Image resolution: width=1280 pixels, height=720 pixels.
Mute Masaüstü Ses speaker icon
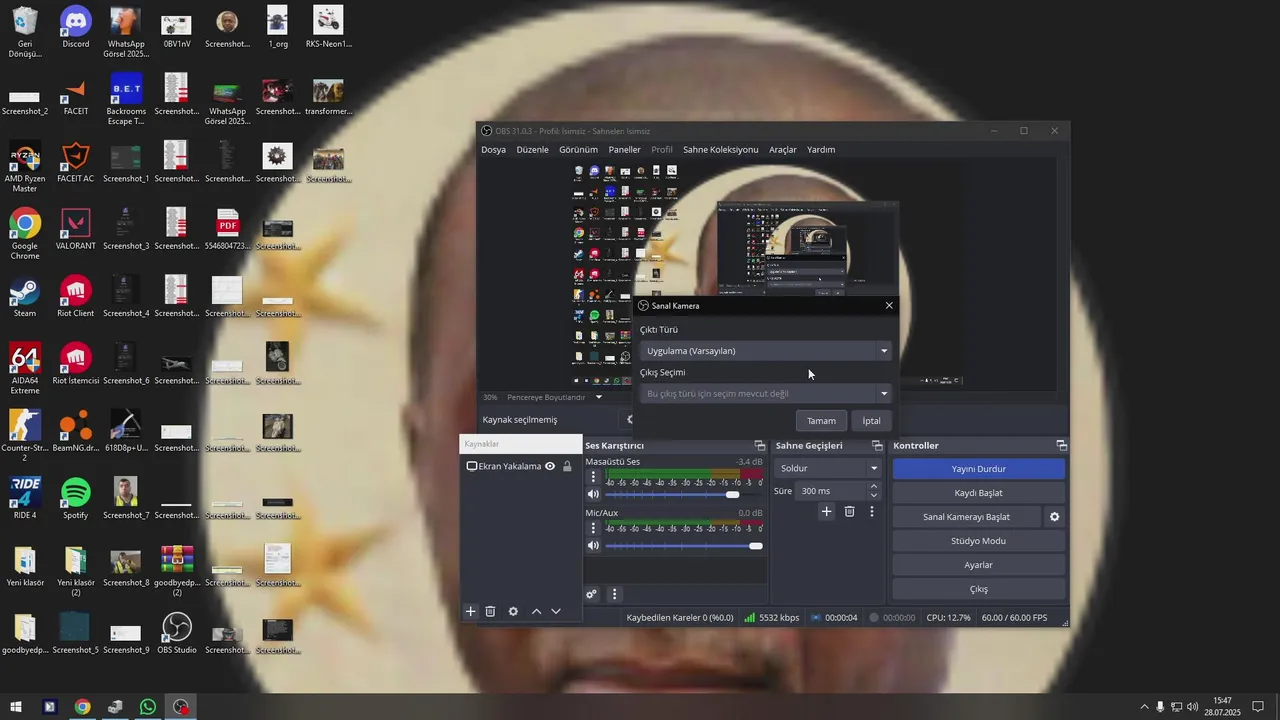coord(593,494)
